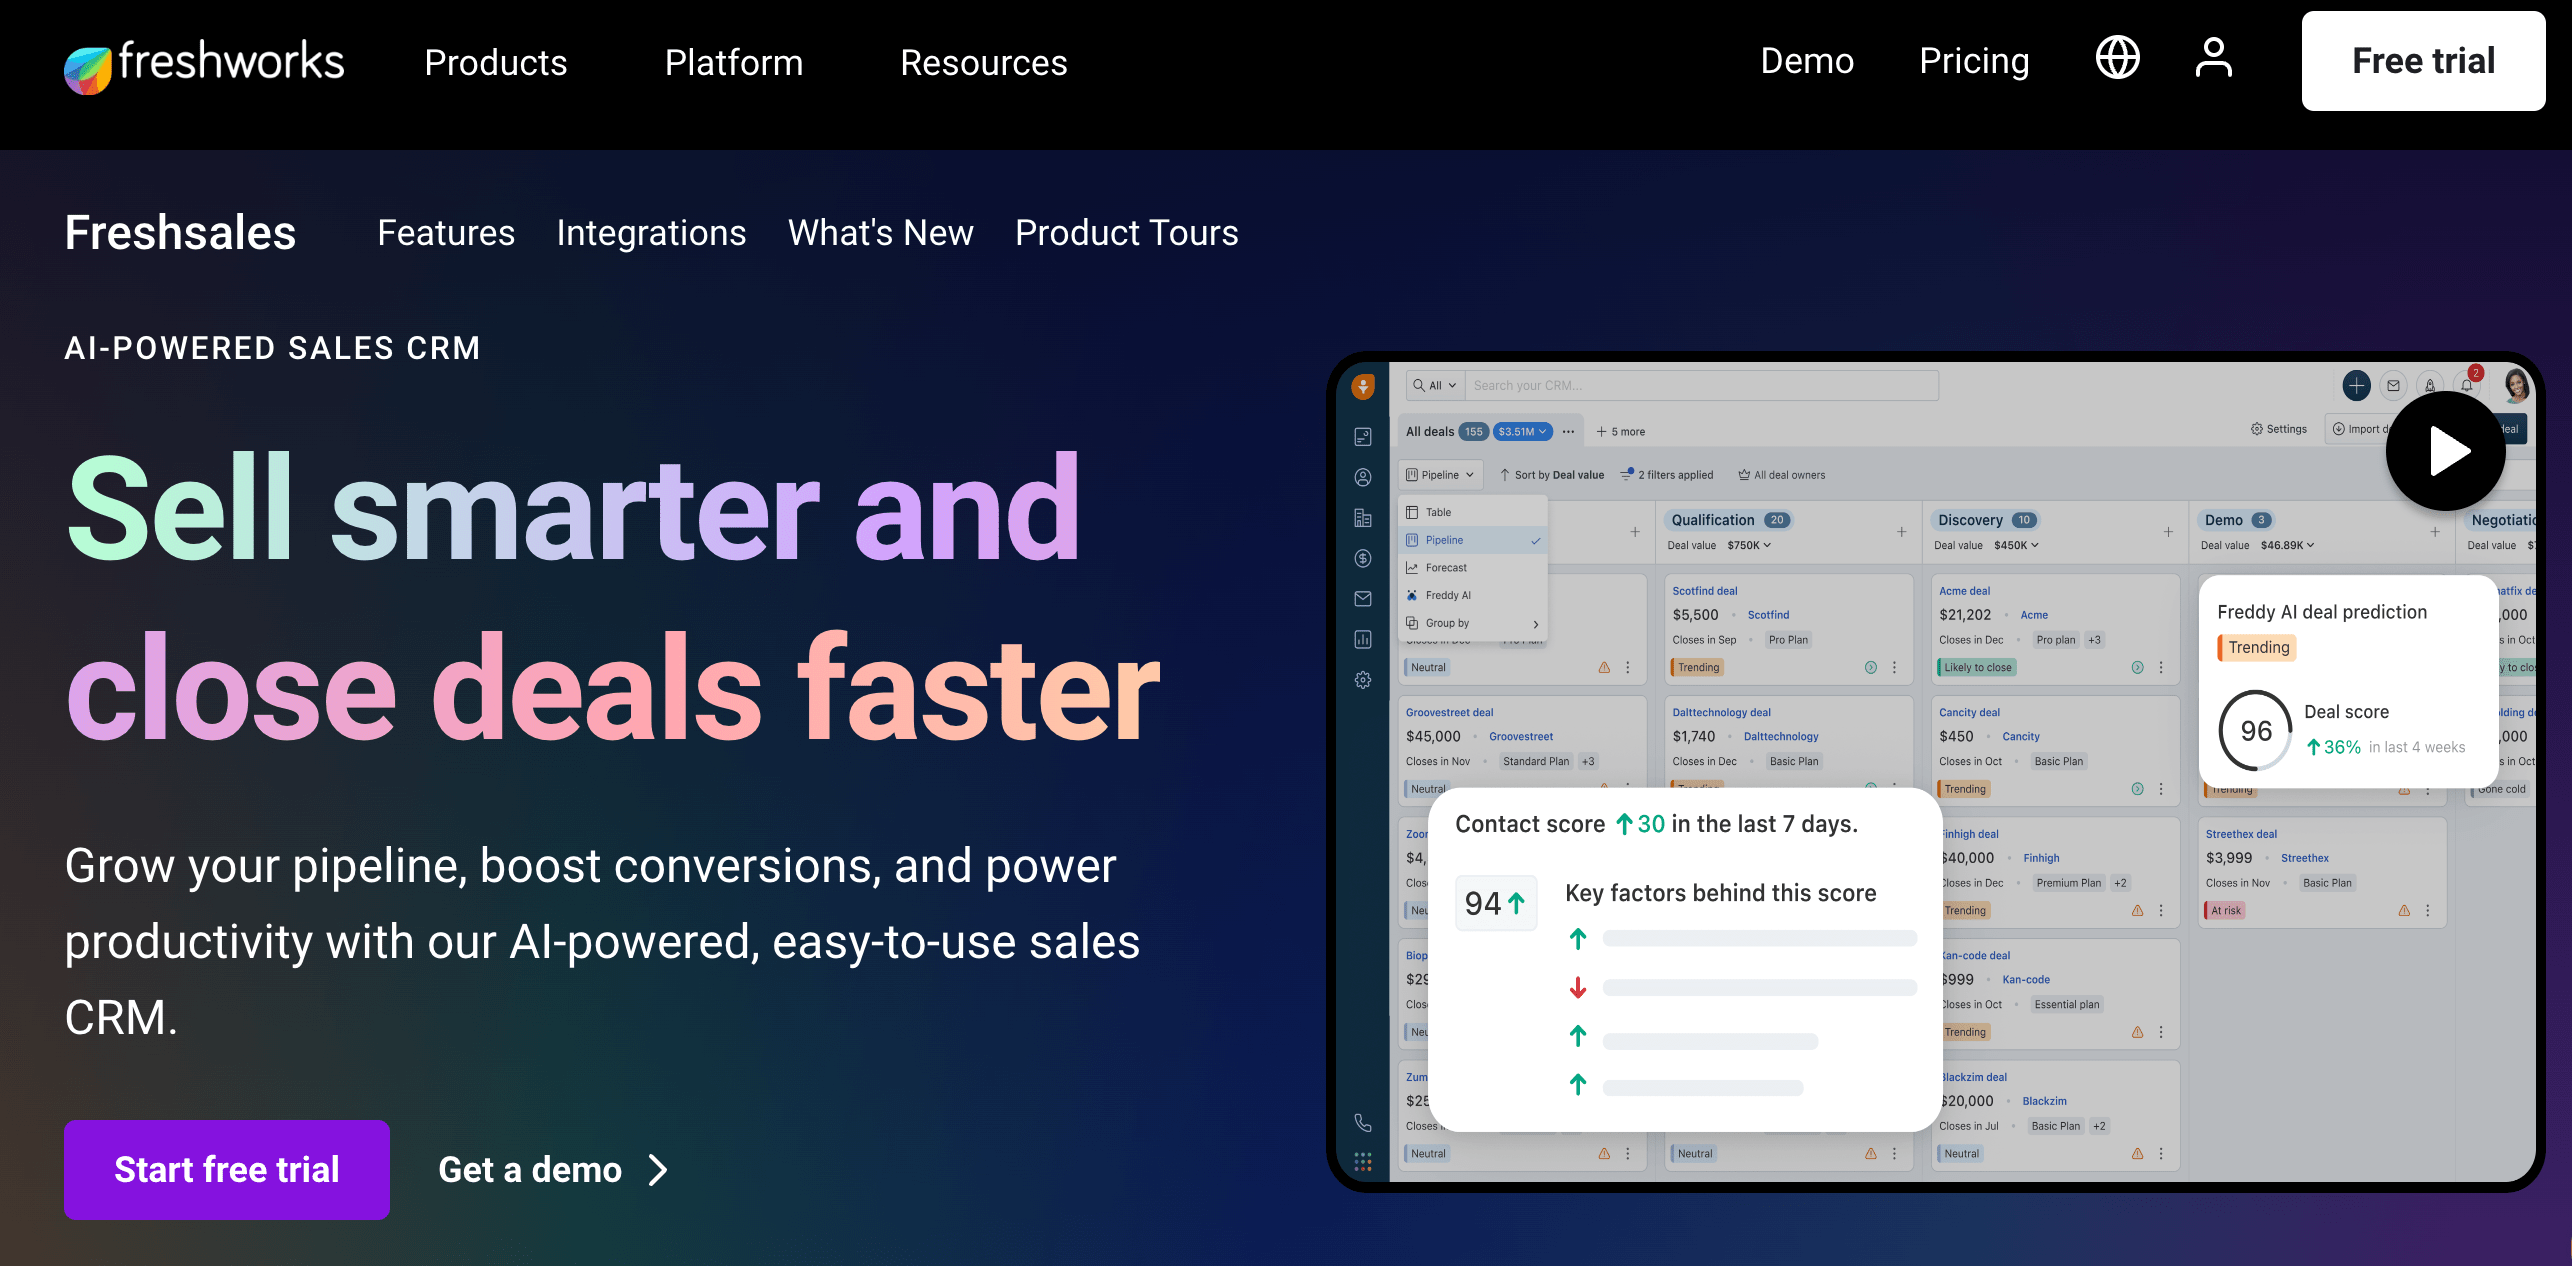
Task: Click the three dots next to All deals
Action: 1568,432
